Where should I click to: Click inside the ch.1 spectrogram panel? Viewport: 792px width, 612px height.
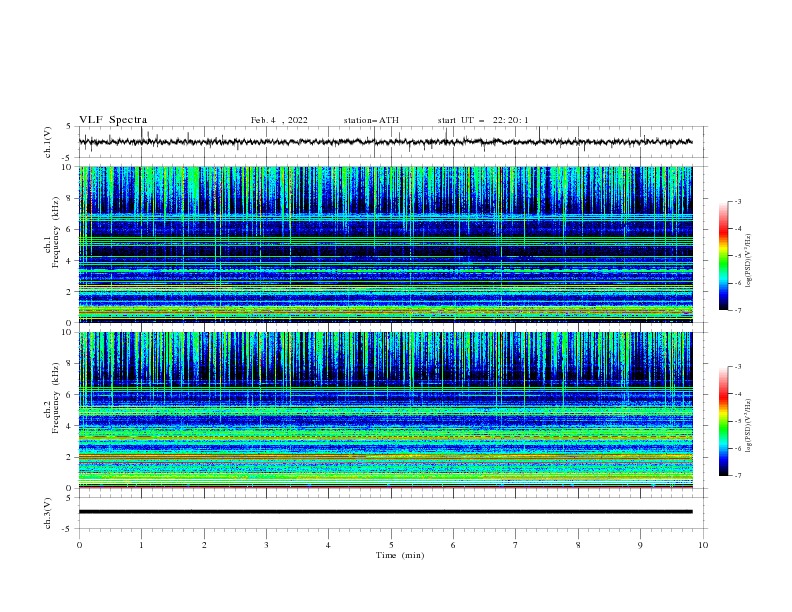coord(385,244)
